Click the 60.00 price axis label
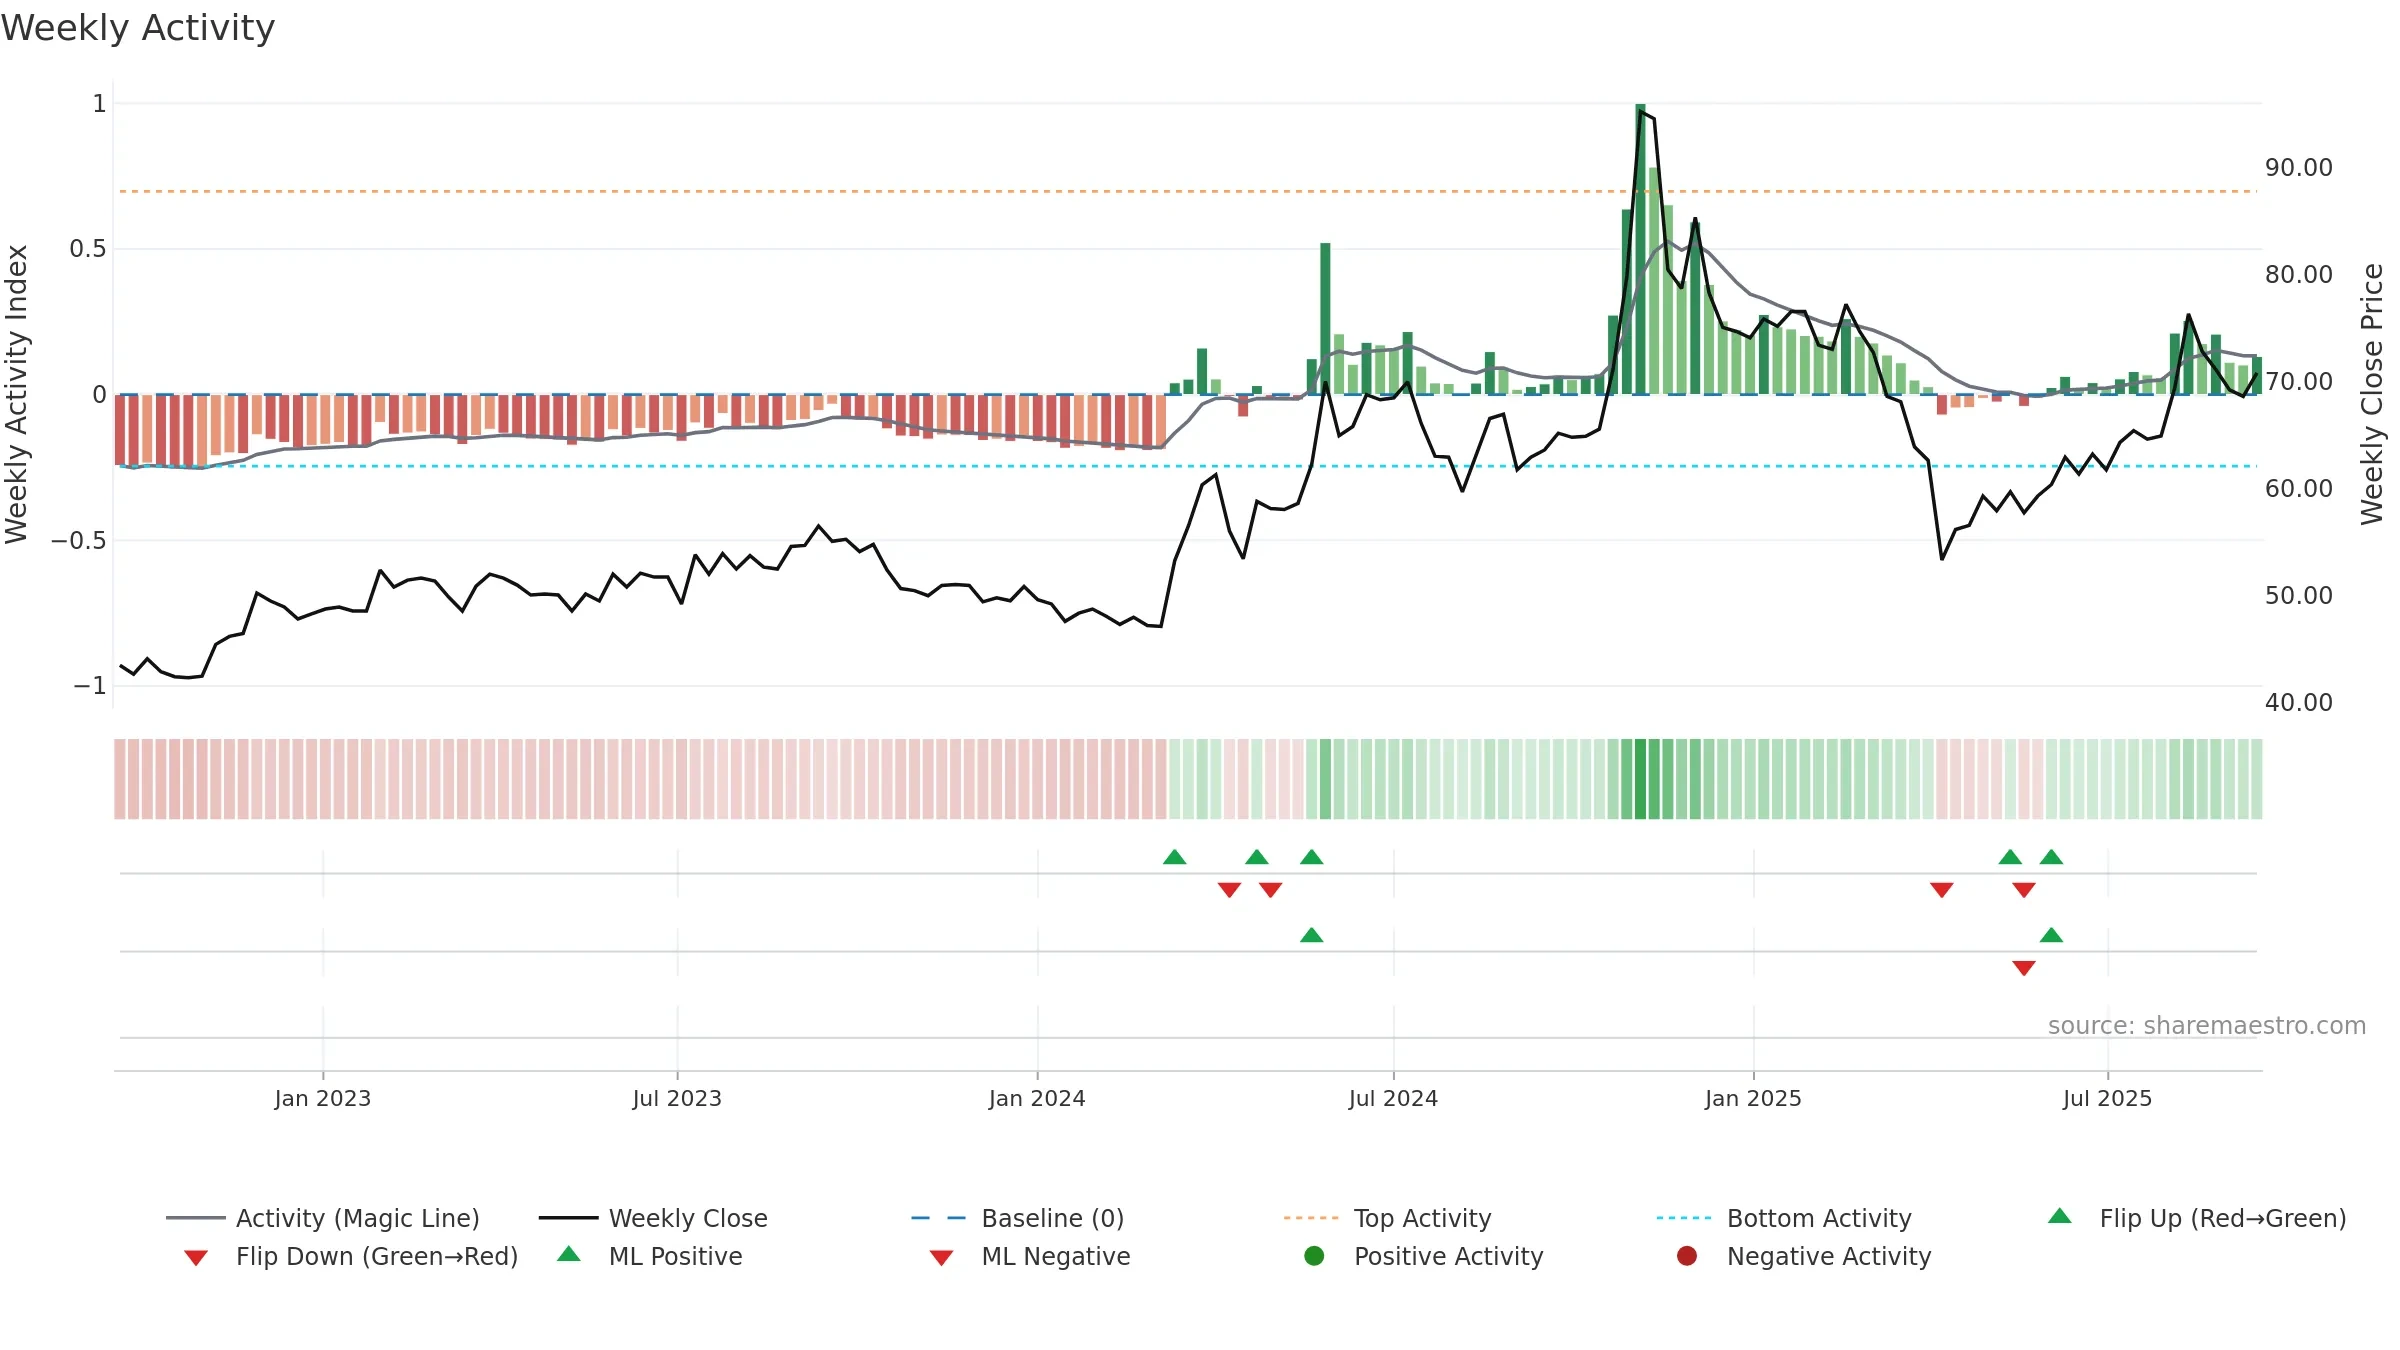 point(2299,489)
